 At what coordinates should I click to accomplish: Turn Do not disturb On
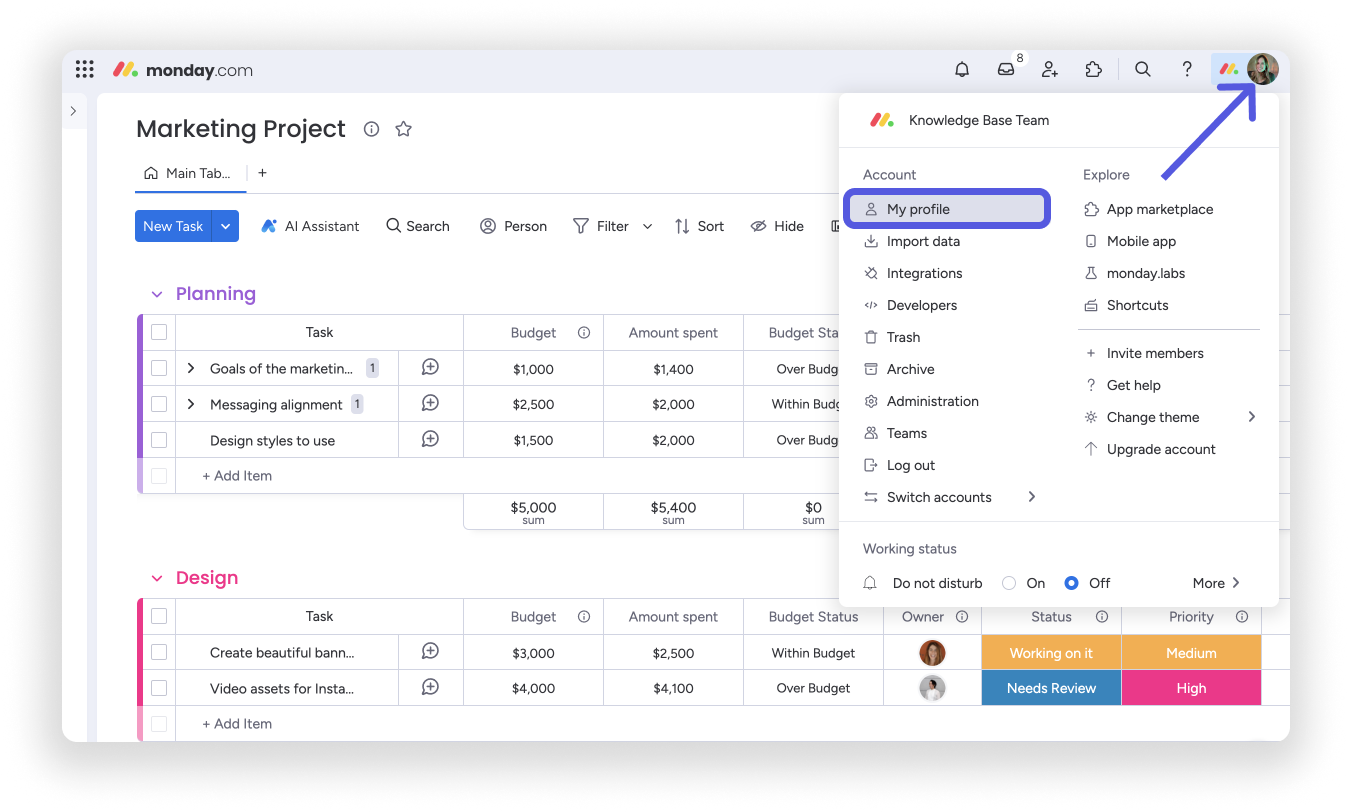point(1009,583)
